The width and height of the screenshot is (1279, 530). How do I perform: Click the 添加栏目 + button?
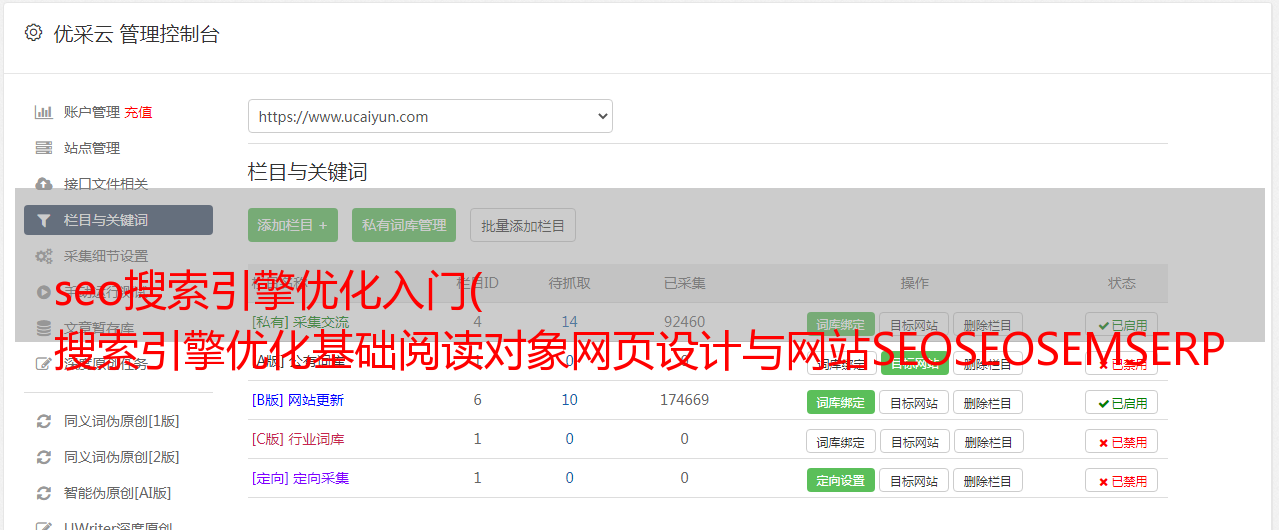click(x=293, y=225)
